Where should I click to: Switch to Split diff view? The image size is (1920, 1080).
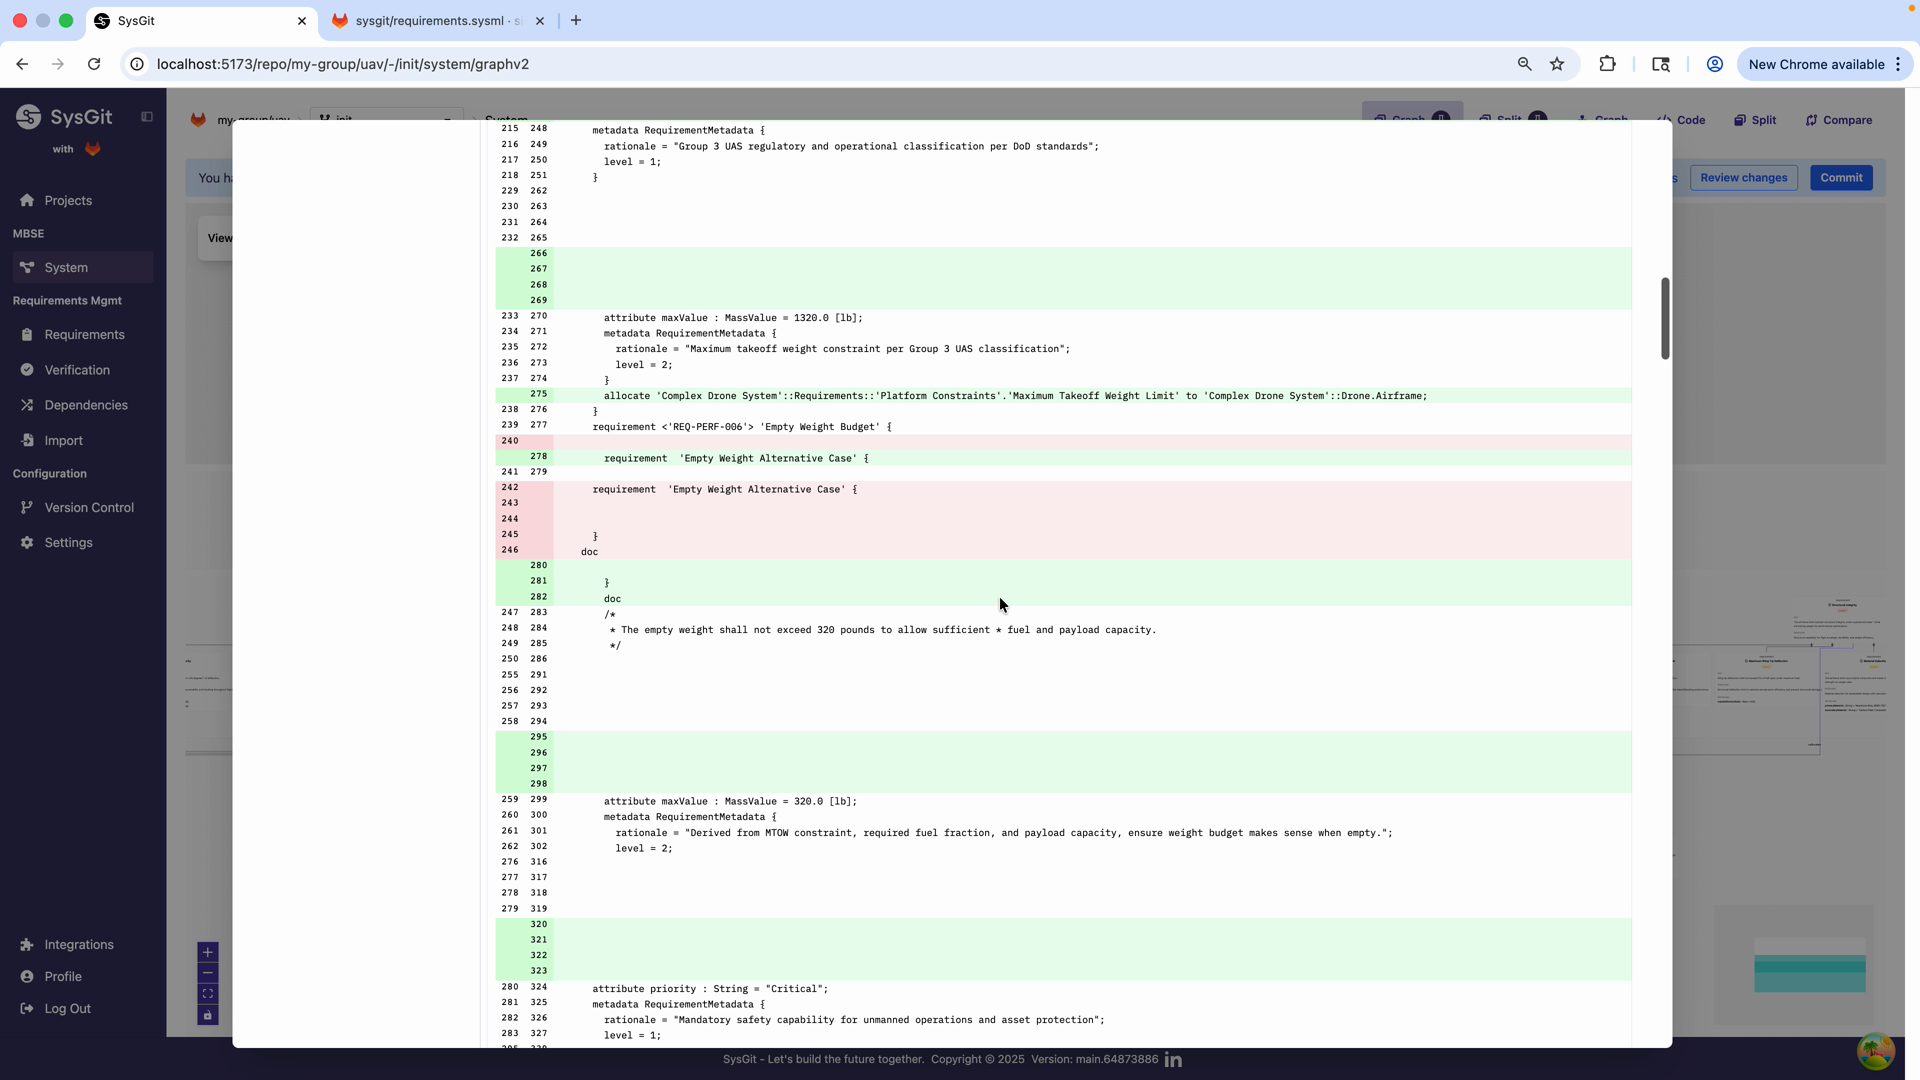tap(1756, 120)
